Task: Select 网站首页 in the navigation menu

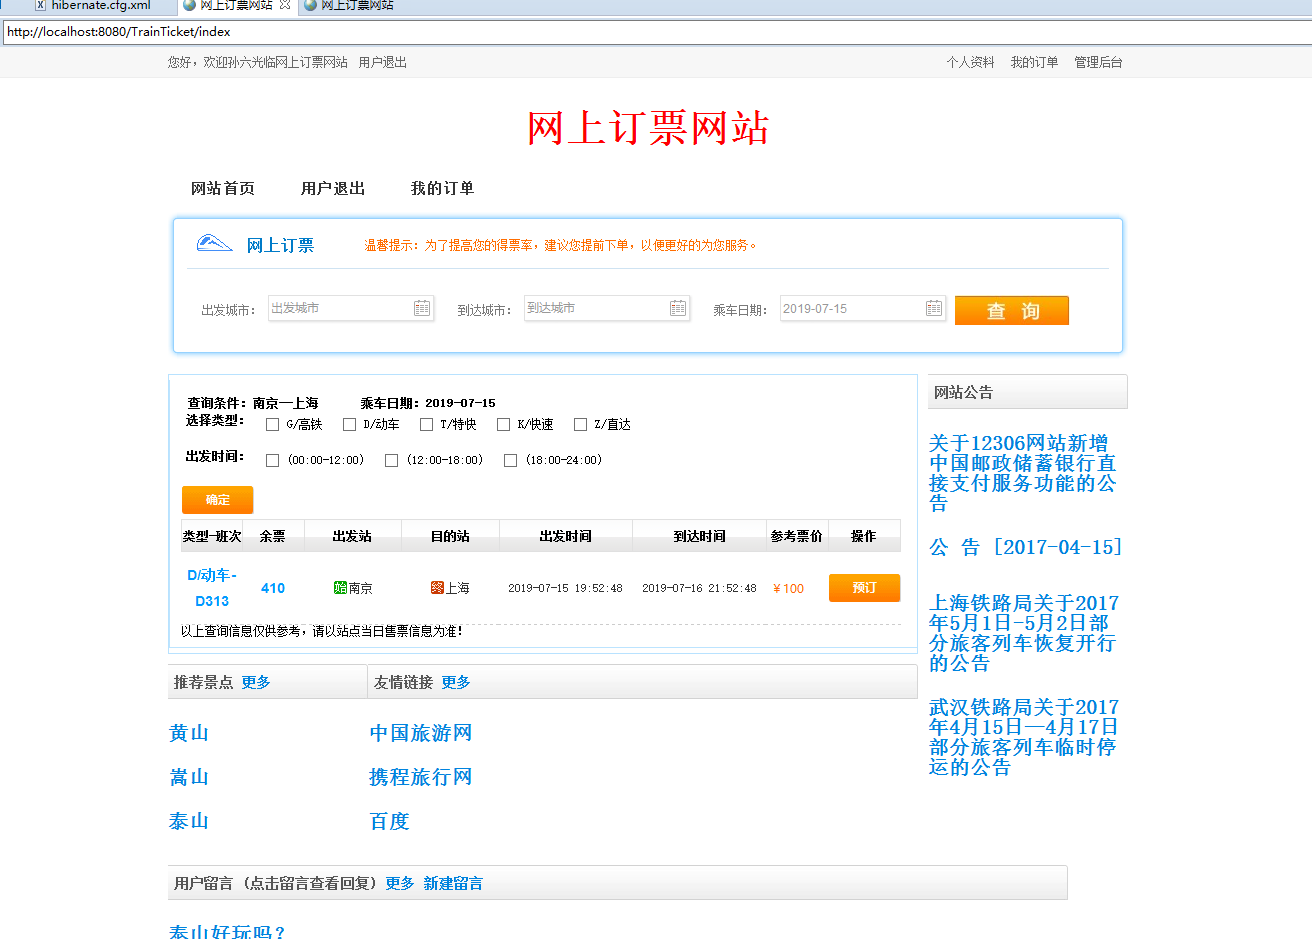Action: [x=221, y=188]
